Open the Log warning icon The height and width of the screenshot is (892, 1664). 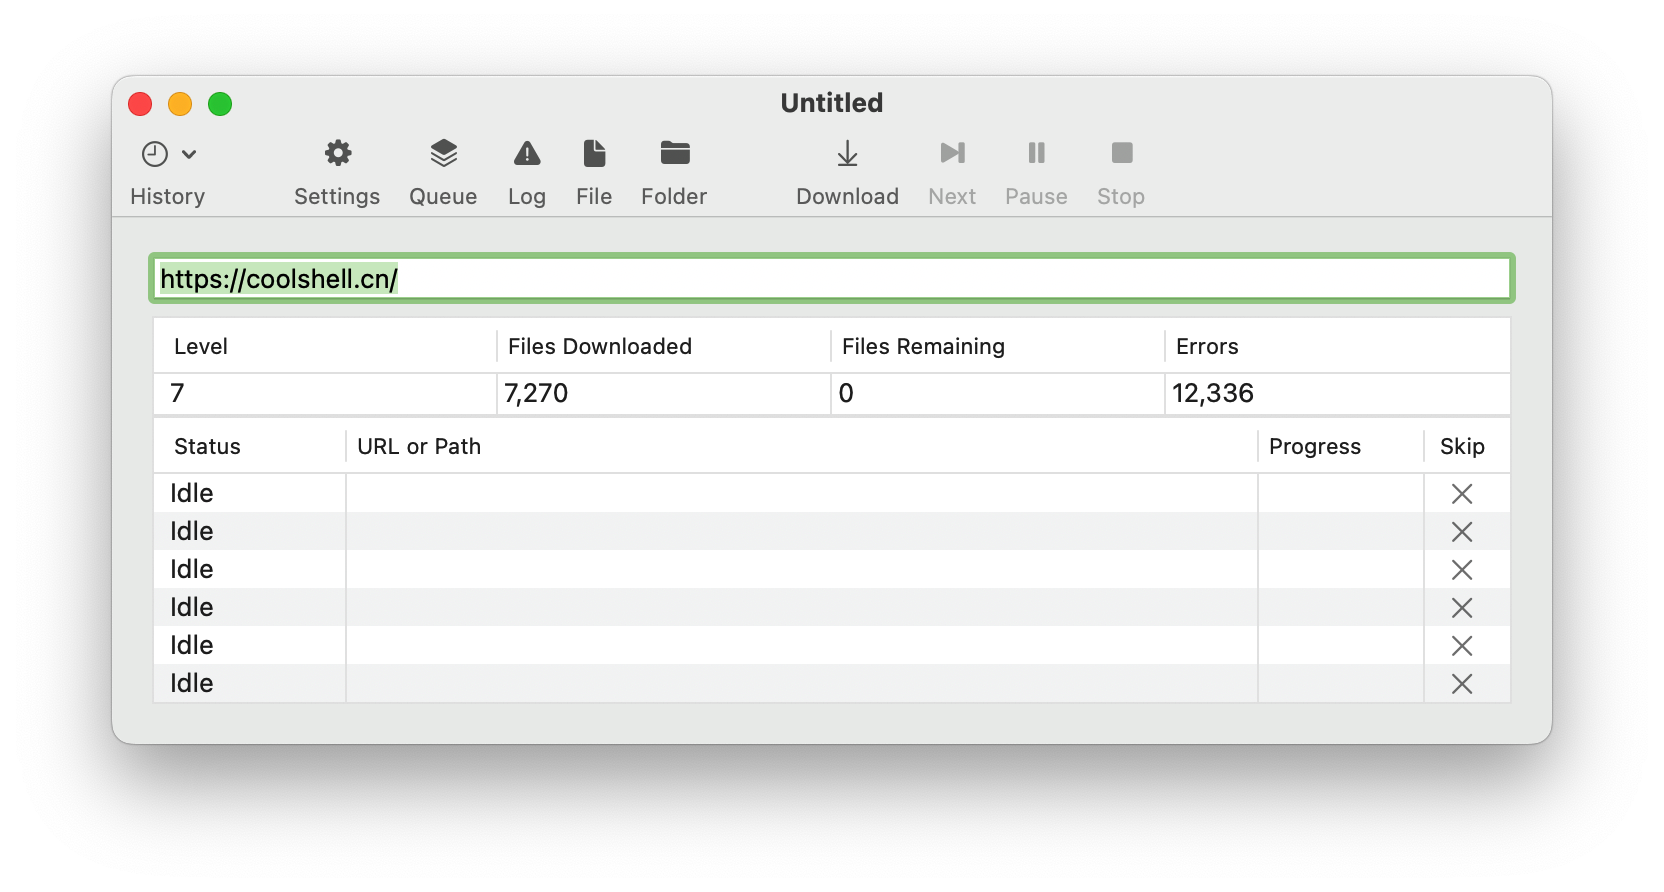click(x=527, y=153)
